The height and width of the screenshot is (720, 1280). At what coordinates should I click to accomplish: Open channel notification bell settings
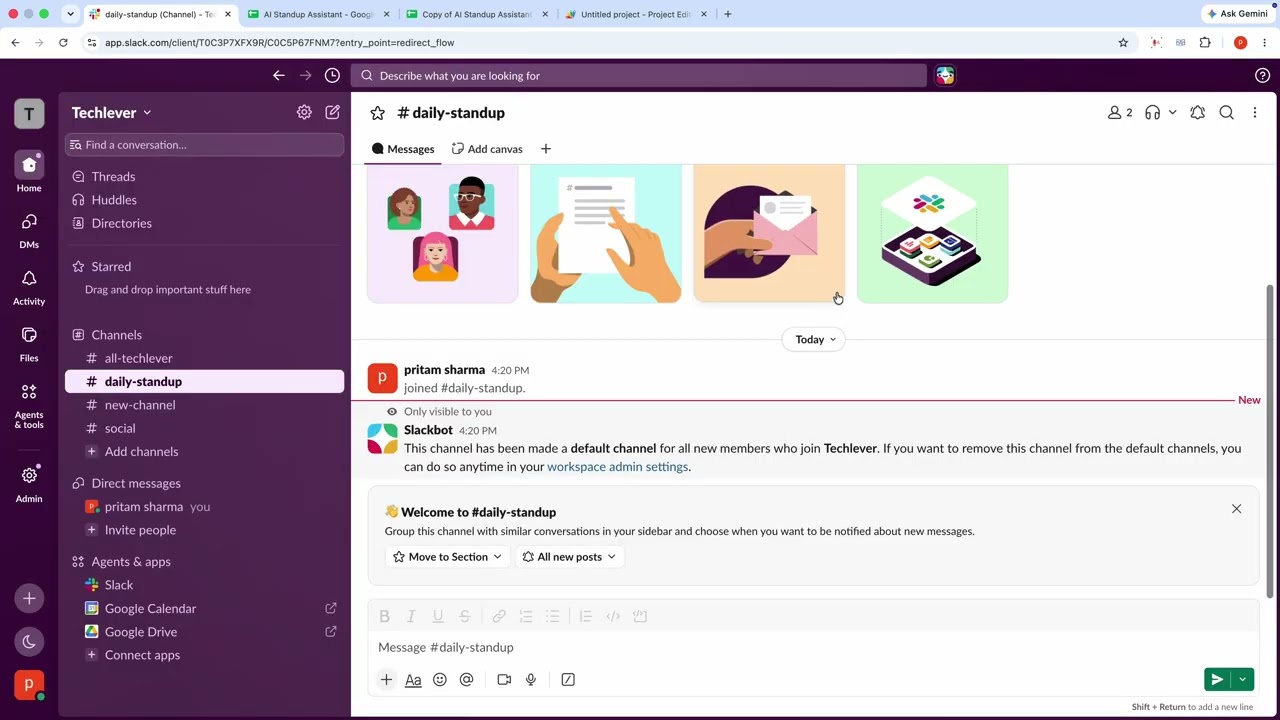[x=1197, y=113]
